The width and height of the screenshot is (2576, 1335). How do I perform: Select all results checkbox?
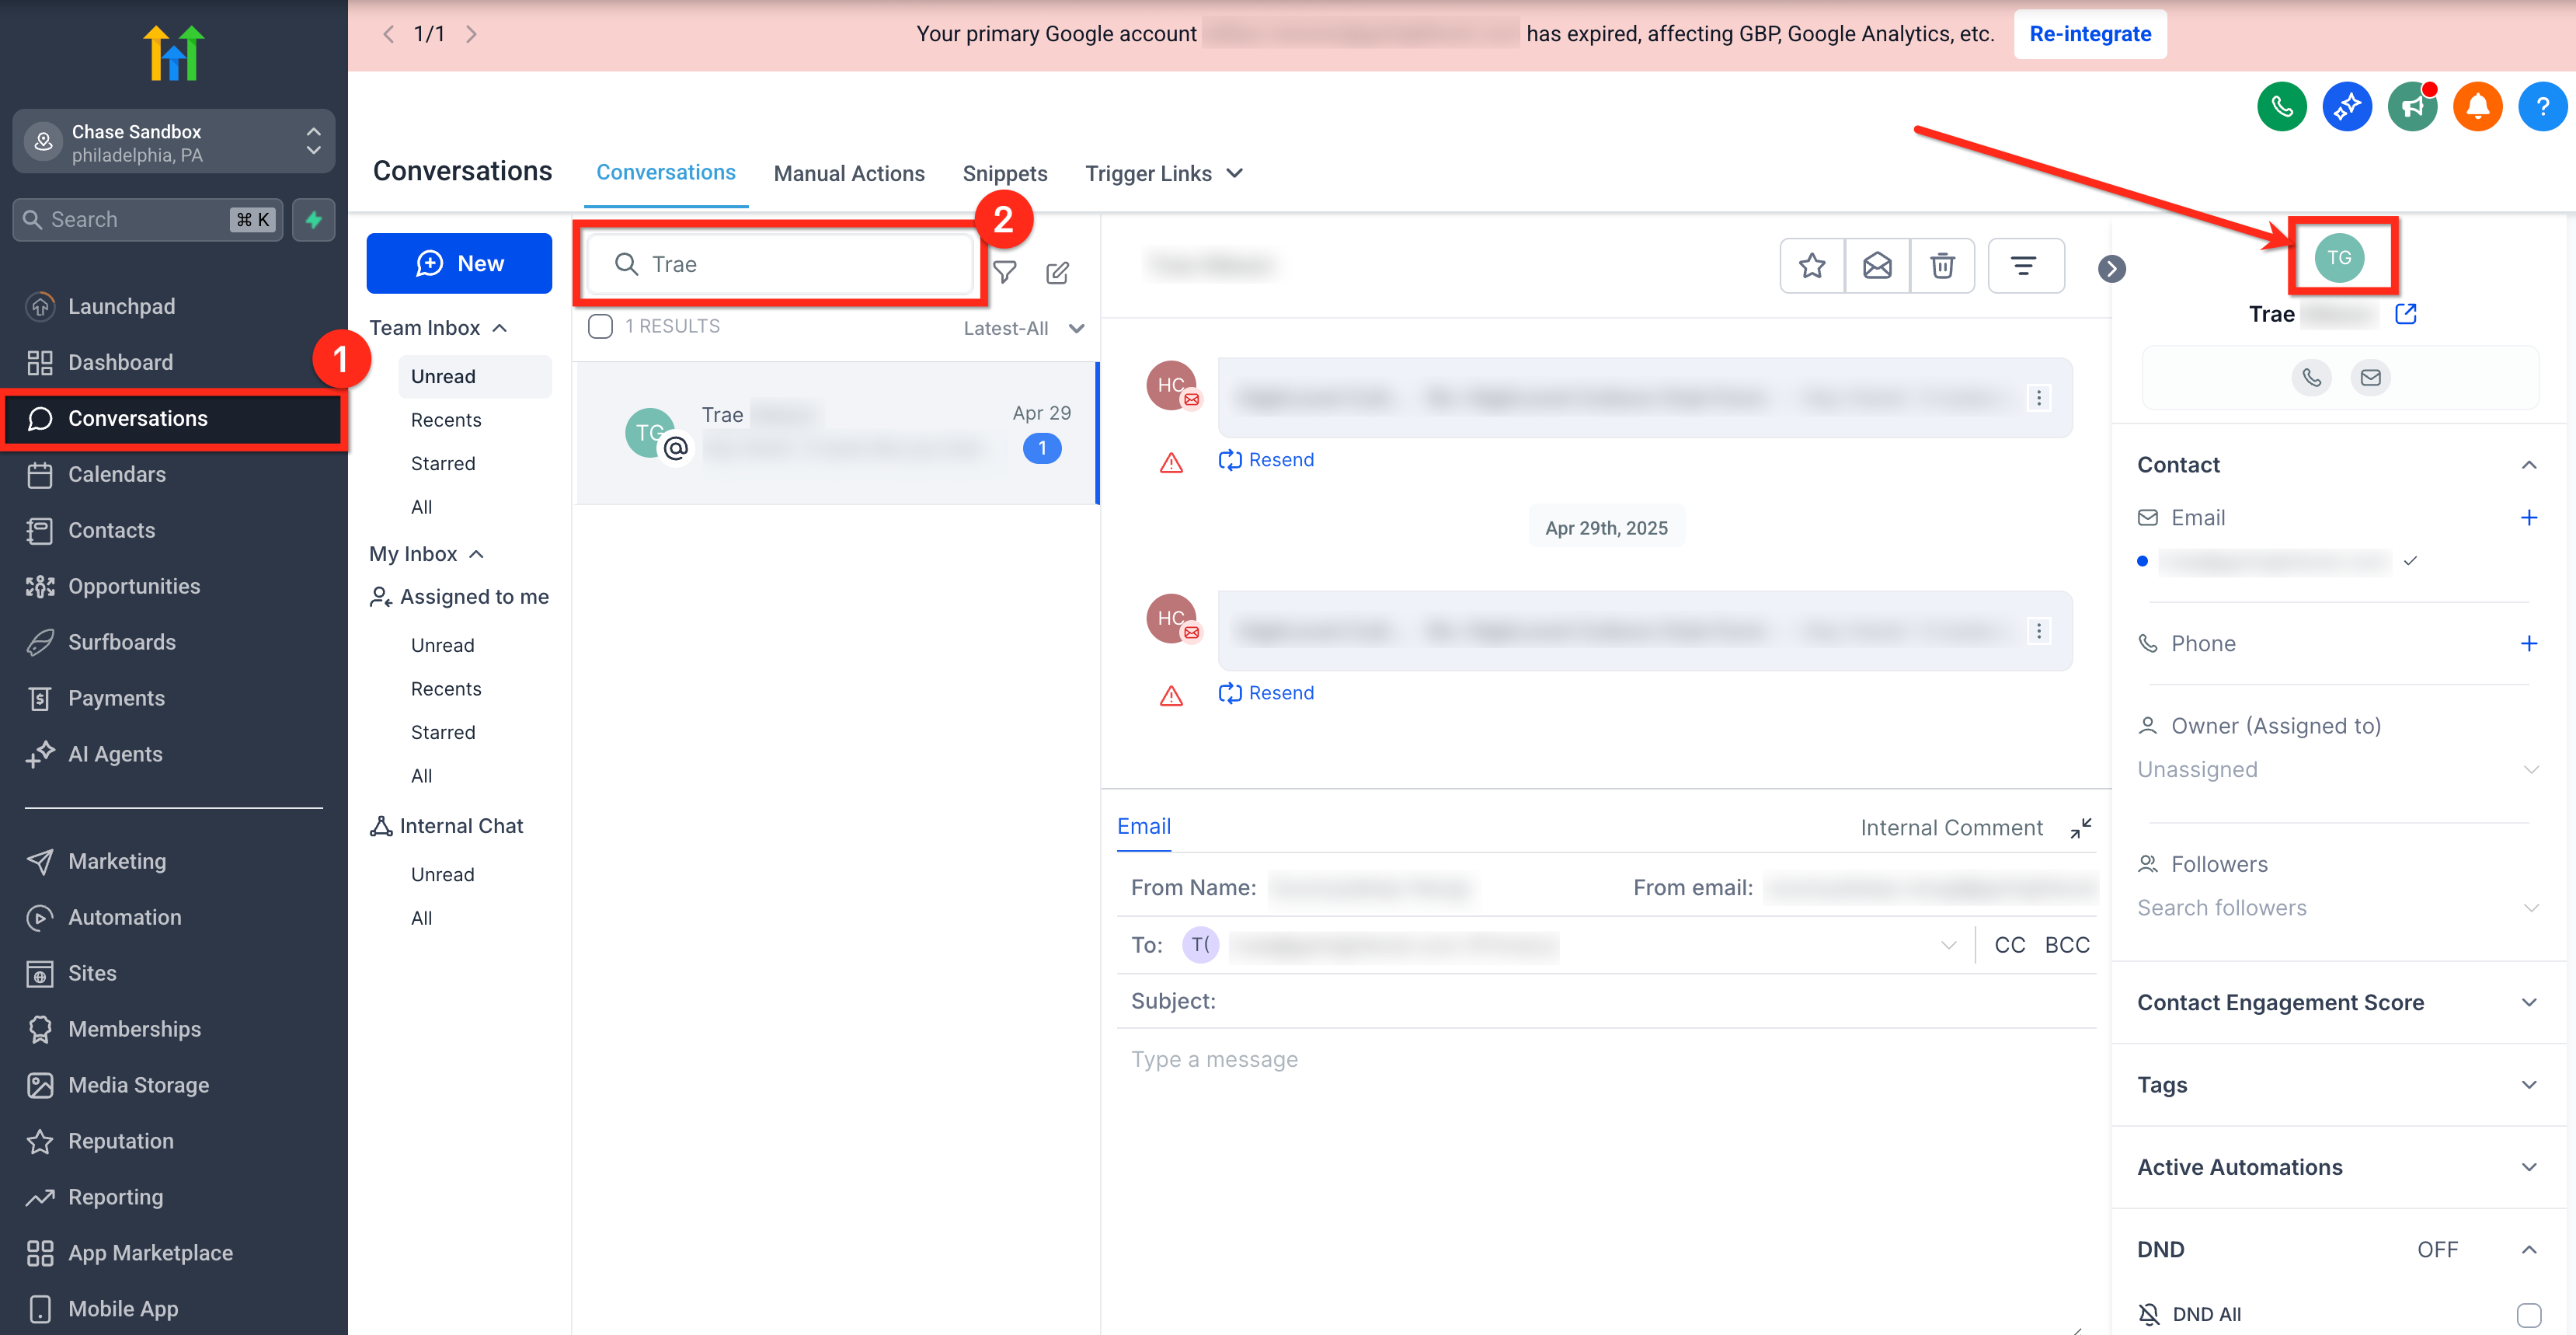pos(600,326)
